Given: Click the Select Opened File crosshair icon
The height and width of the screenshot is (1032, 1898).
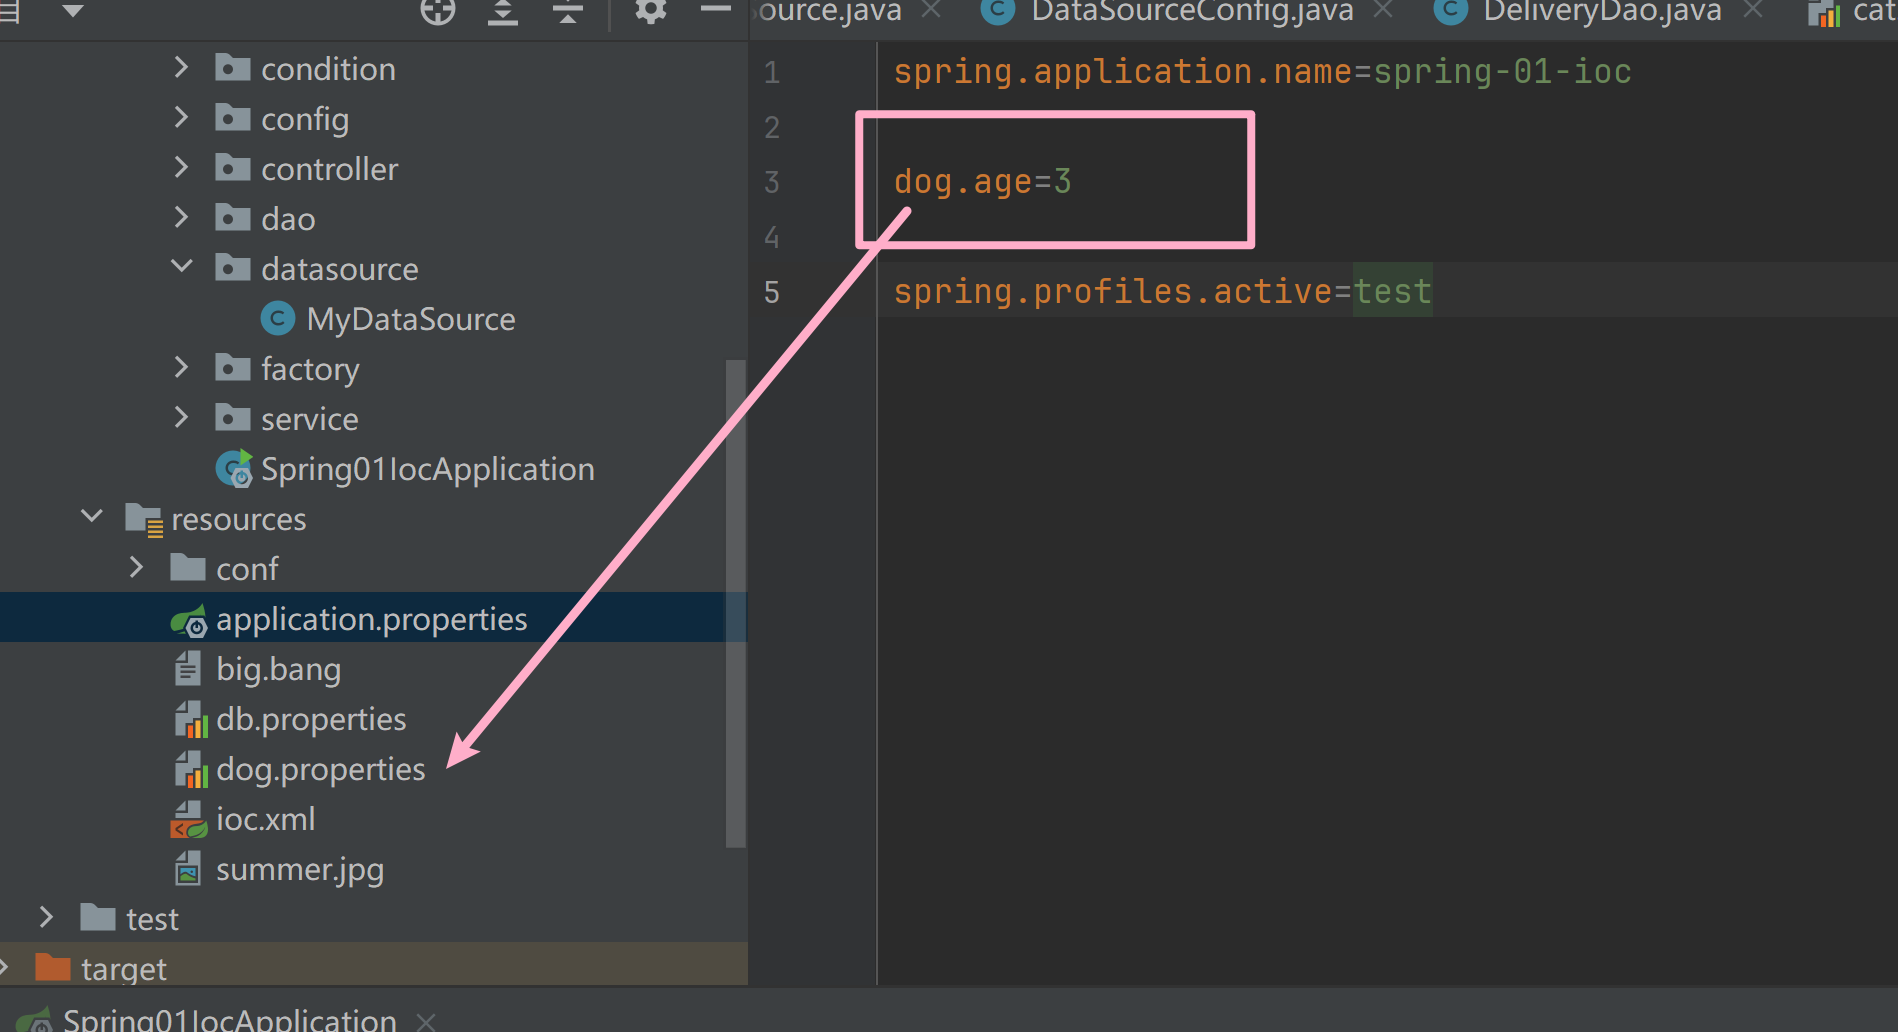Looking at the screenshot, I should [437, 12].
